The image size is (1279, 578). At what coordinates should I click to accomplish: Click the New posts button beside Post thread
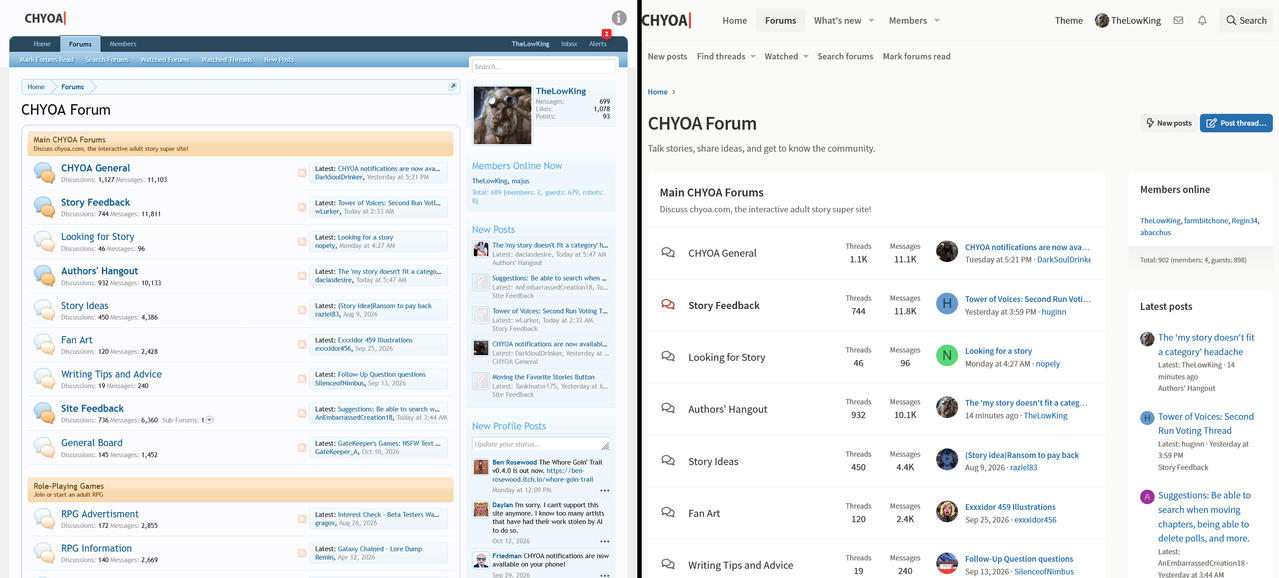(1168, 123)
